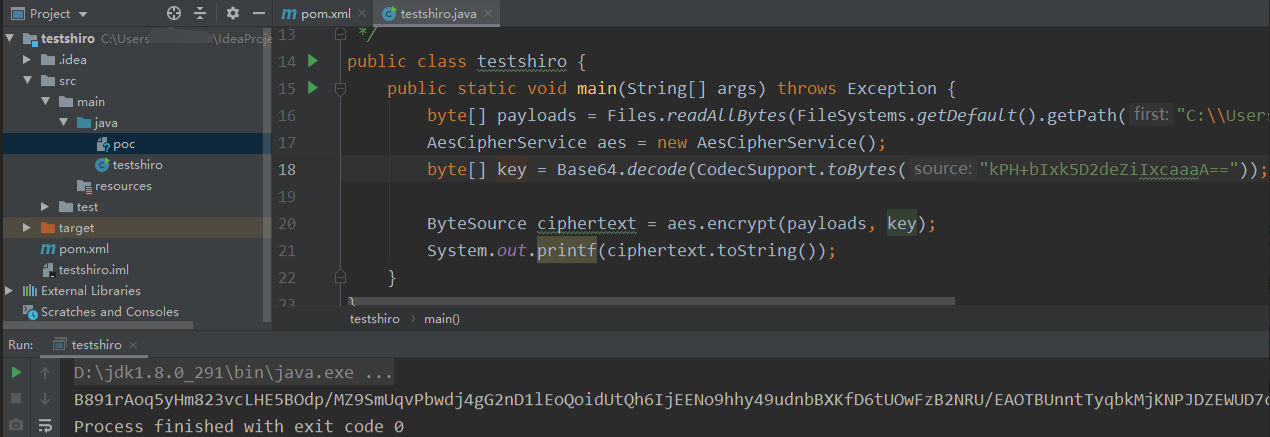Click the class icon on testshiro.java tab
Viewport: 1270px width, 437px height.
(388, 14)
